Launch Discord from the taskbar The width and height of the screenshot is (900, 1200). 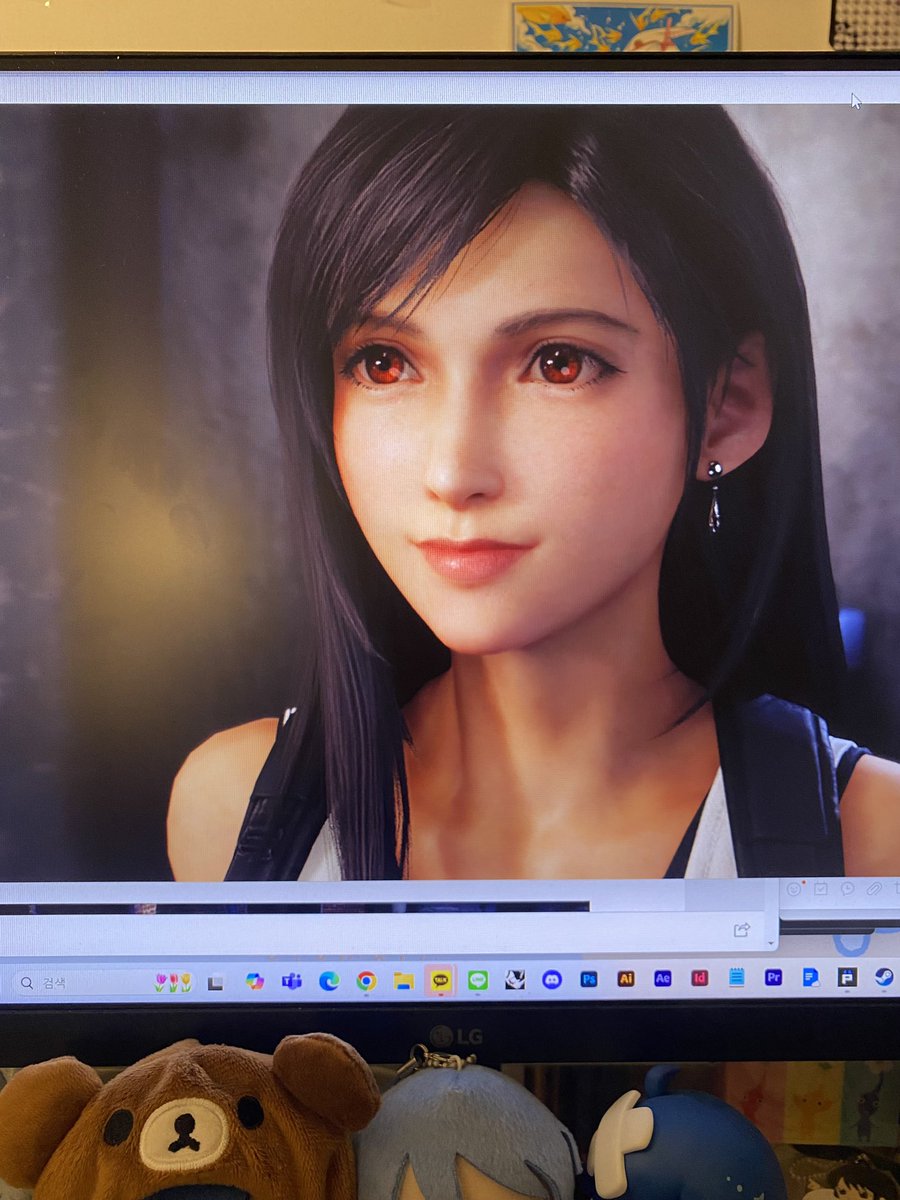pos(551,979)
